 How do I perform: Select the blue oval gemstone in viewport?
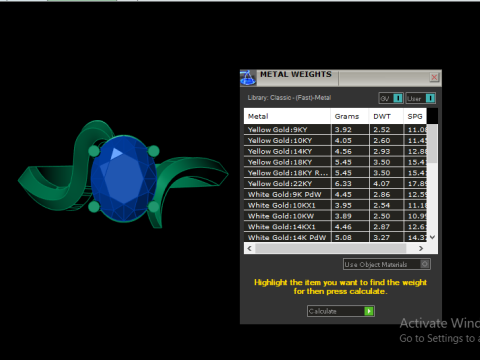point(124,179)
